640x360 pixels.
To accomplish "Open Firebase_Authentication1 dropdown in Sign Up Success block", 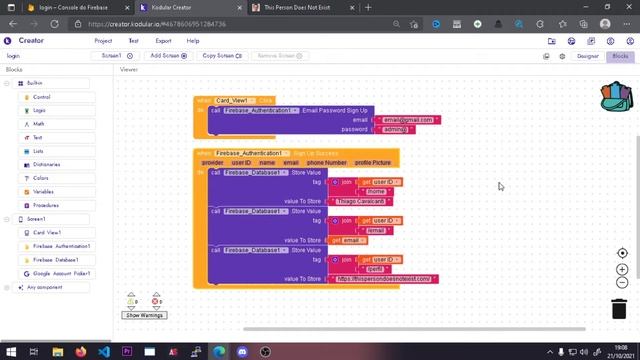I will 252,153.
